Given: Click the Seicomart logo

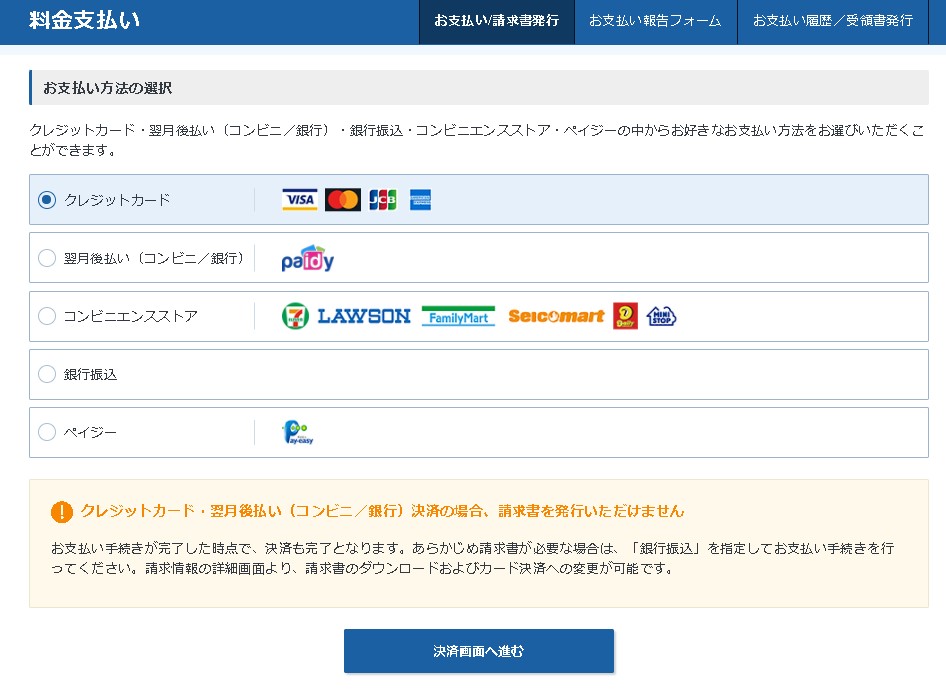Looking at the screenshot, I should (556, 316).
